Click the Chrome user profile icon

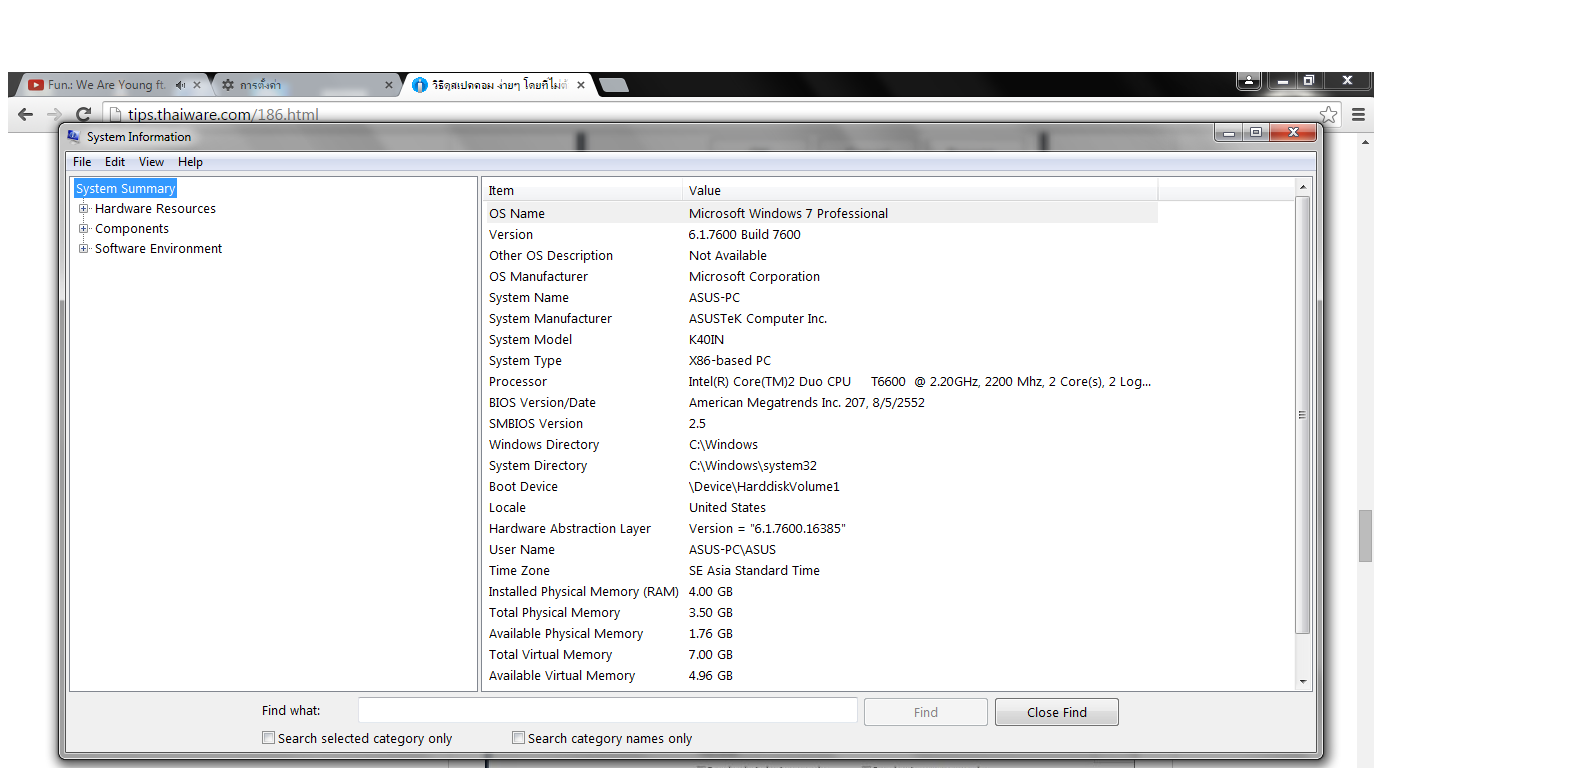pyautogui.click(x=1249, y=81)
